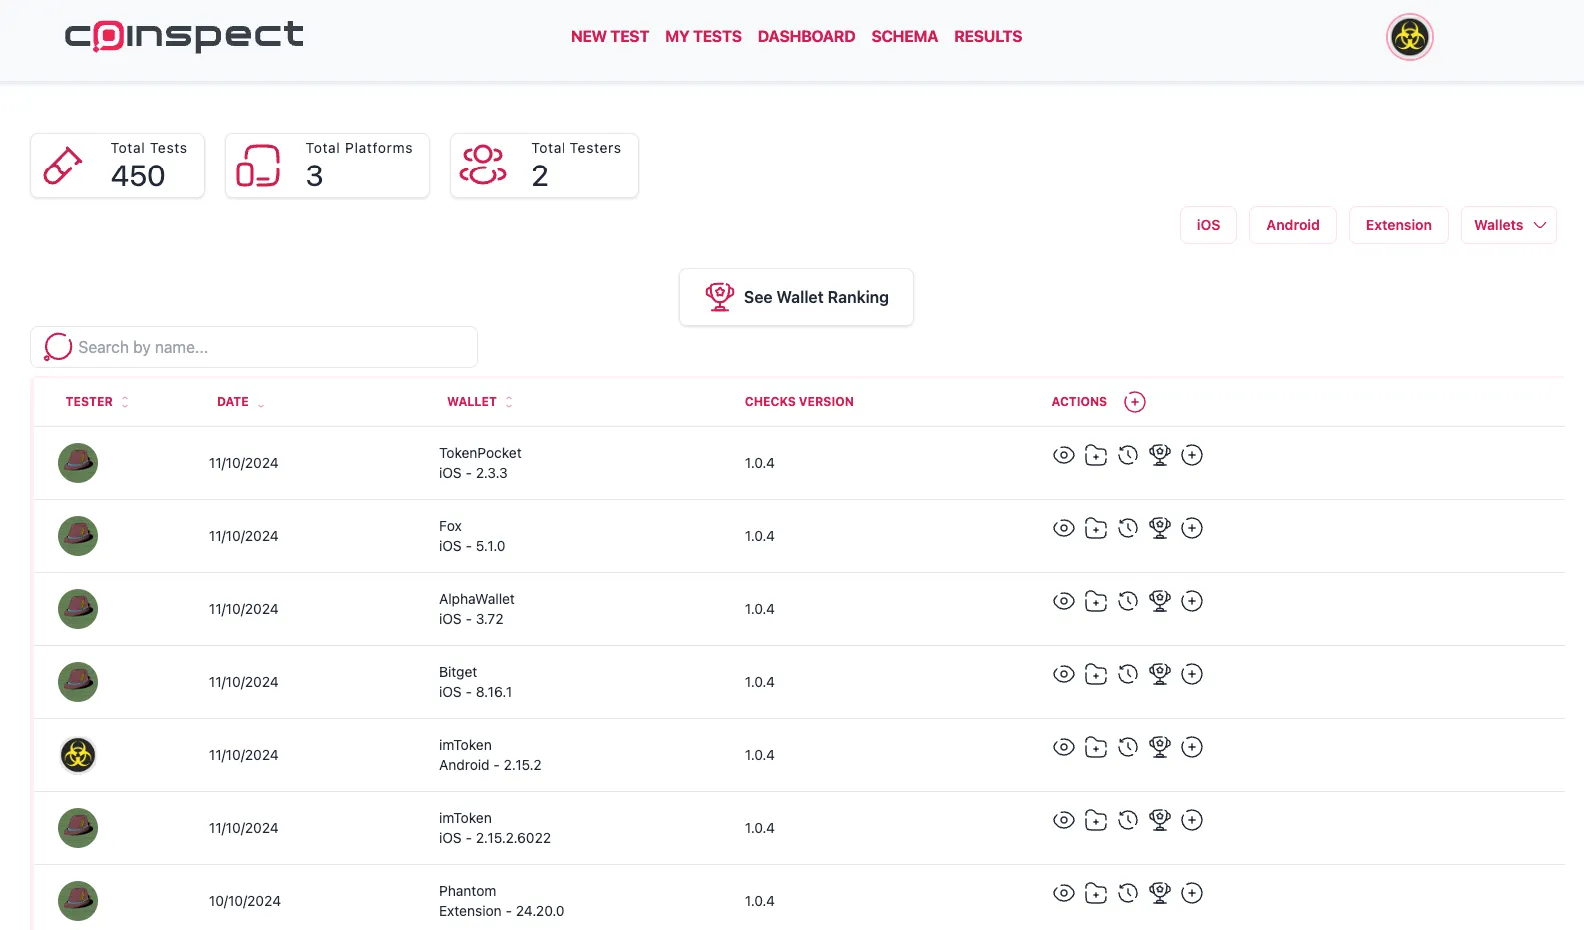The height and width of the screenshot is (930, 1584).
Task: Open history clock icon for Bitget
Action: 1128,674
